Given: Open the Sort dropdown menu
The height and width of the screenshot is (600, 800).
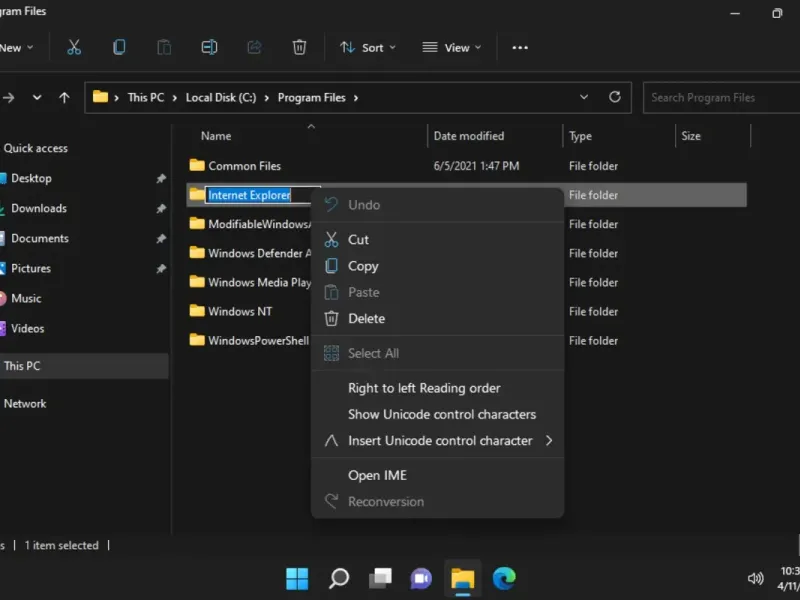Looking at the screenshot, I should click(x=368, y=47).
